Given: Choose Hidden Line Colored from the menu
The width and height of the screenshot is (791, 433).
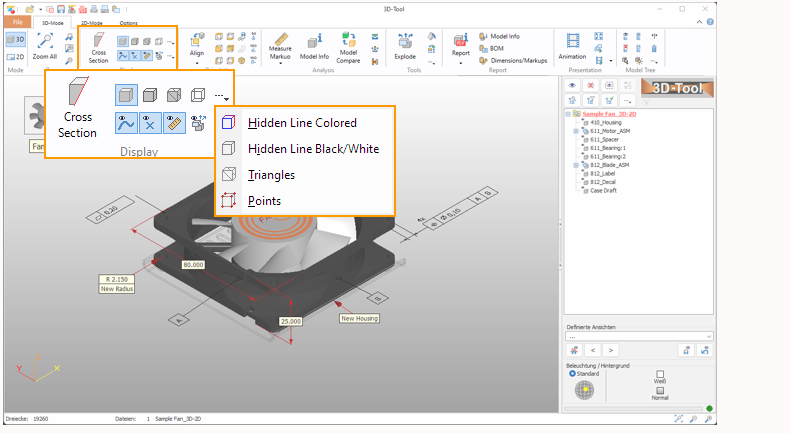Looking at the screenshot, I should pyautogui.click(x=302, y=123).
